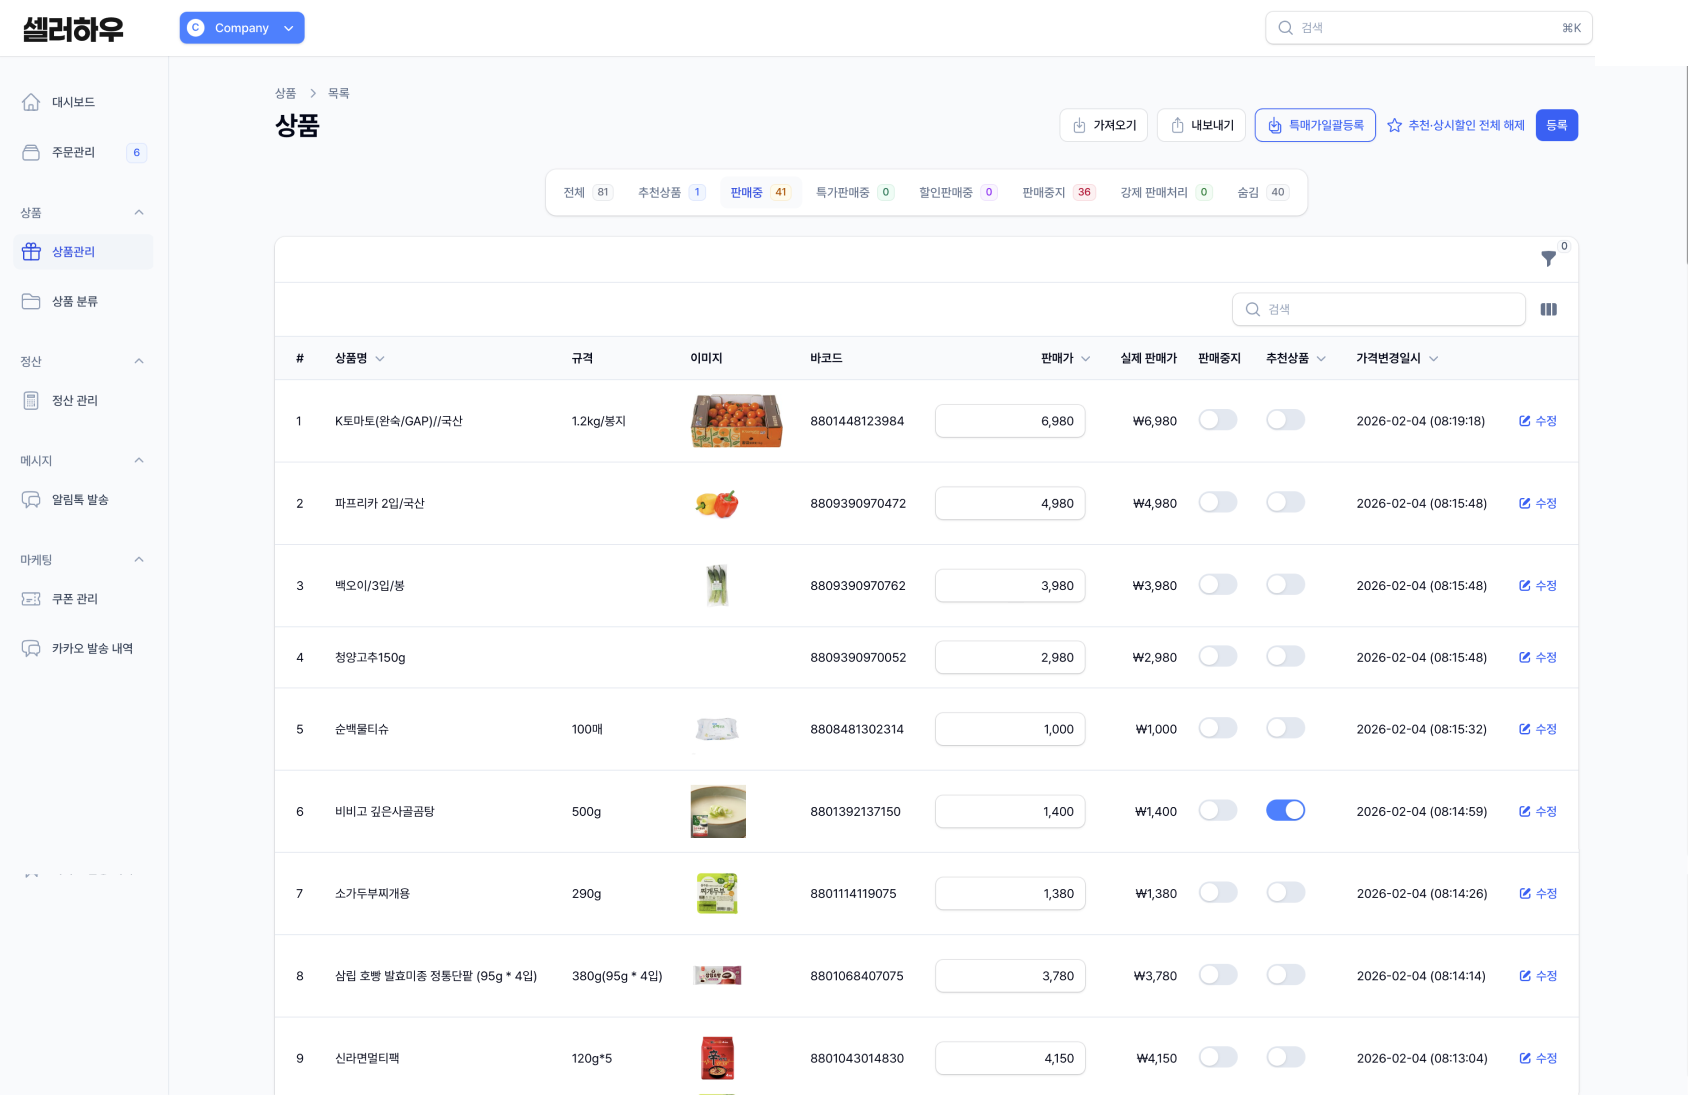Open 주문관리 inbox icon
The width and height of the screenshot is (1688, 1096).
(31, 152)
